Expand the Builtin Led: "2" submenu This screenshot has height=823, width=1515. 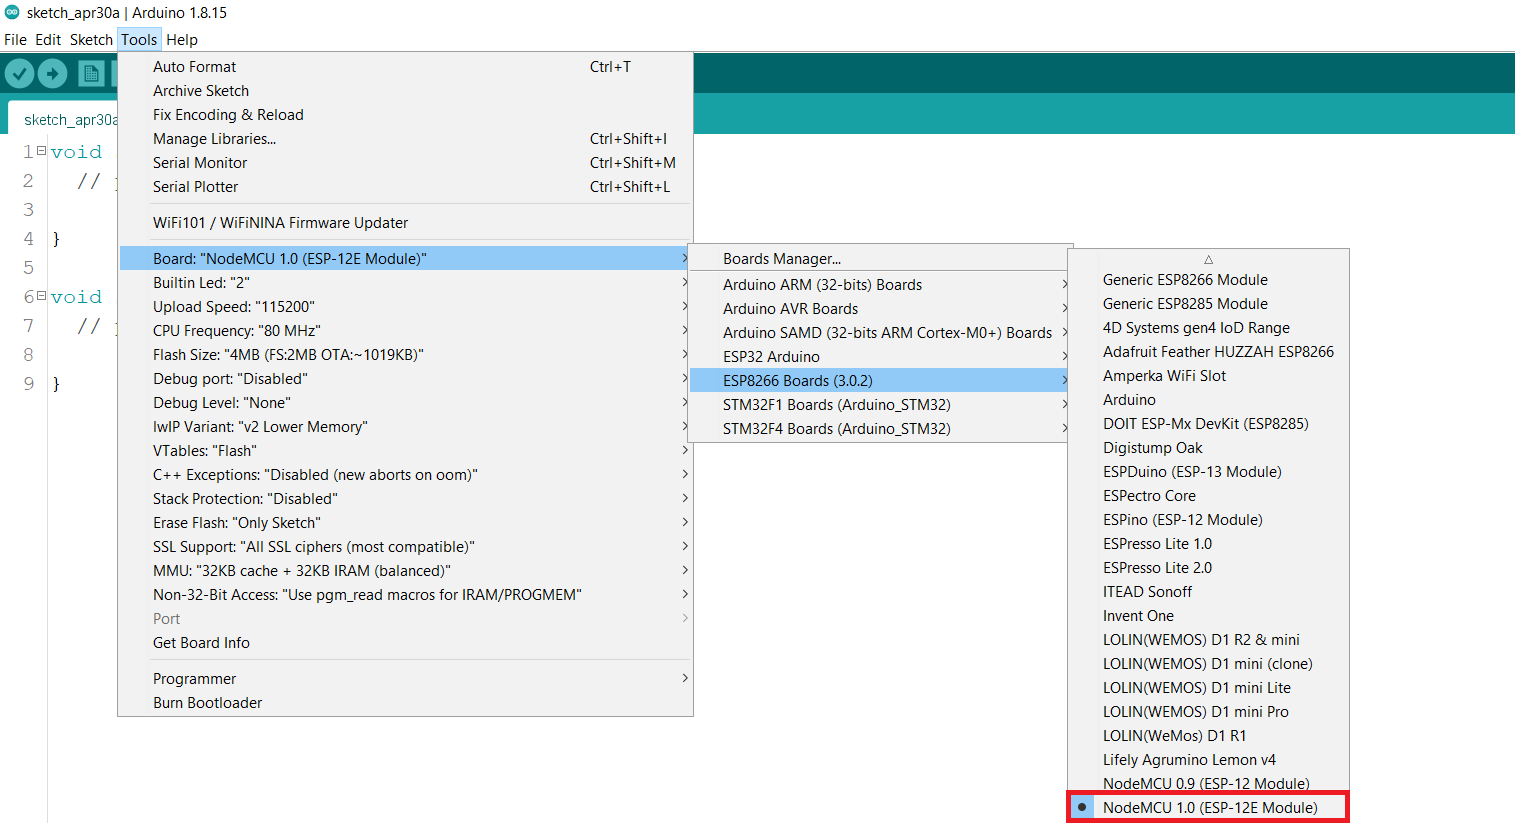405,283
